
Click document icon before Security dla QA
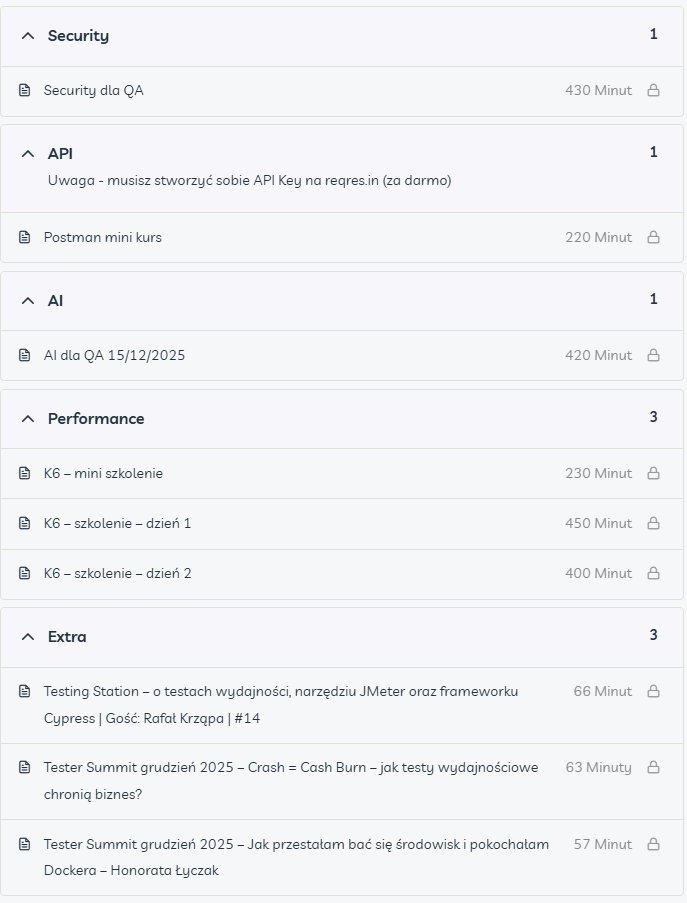[x=25, y=90]
